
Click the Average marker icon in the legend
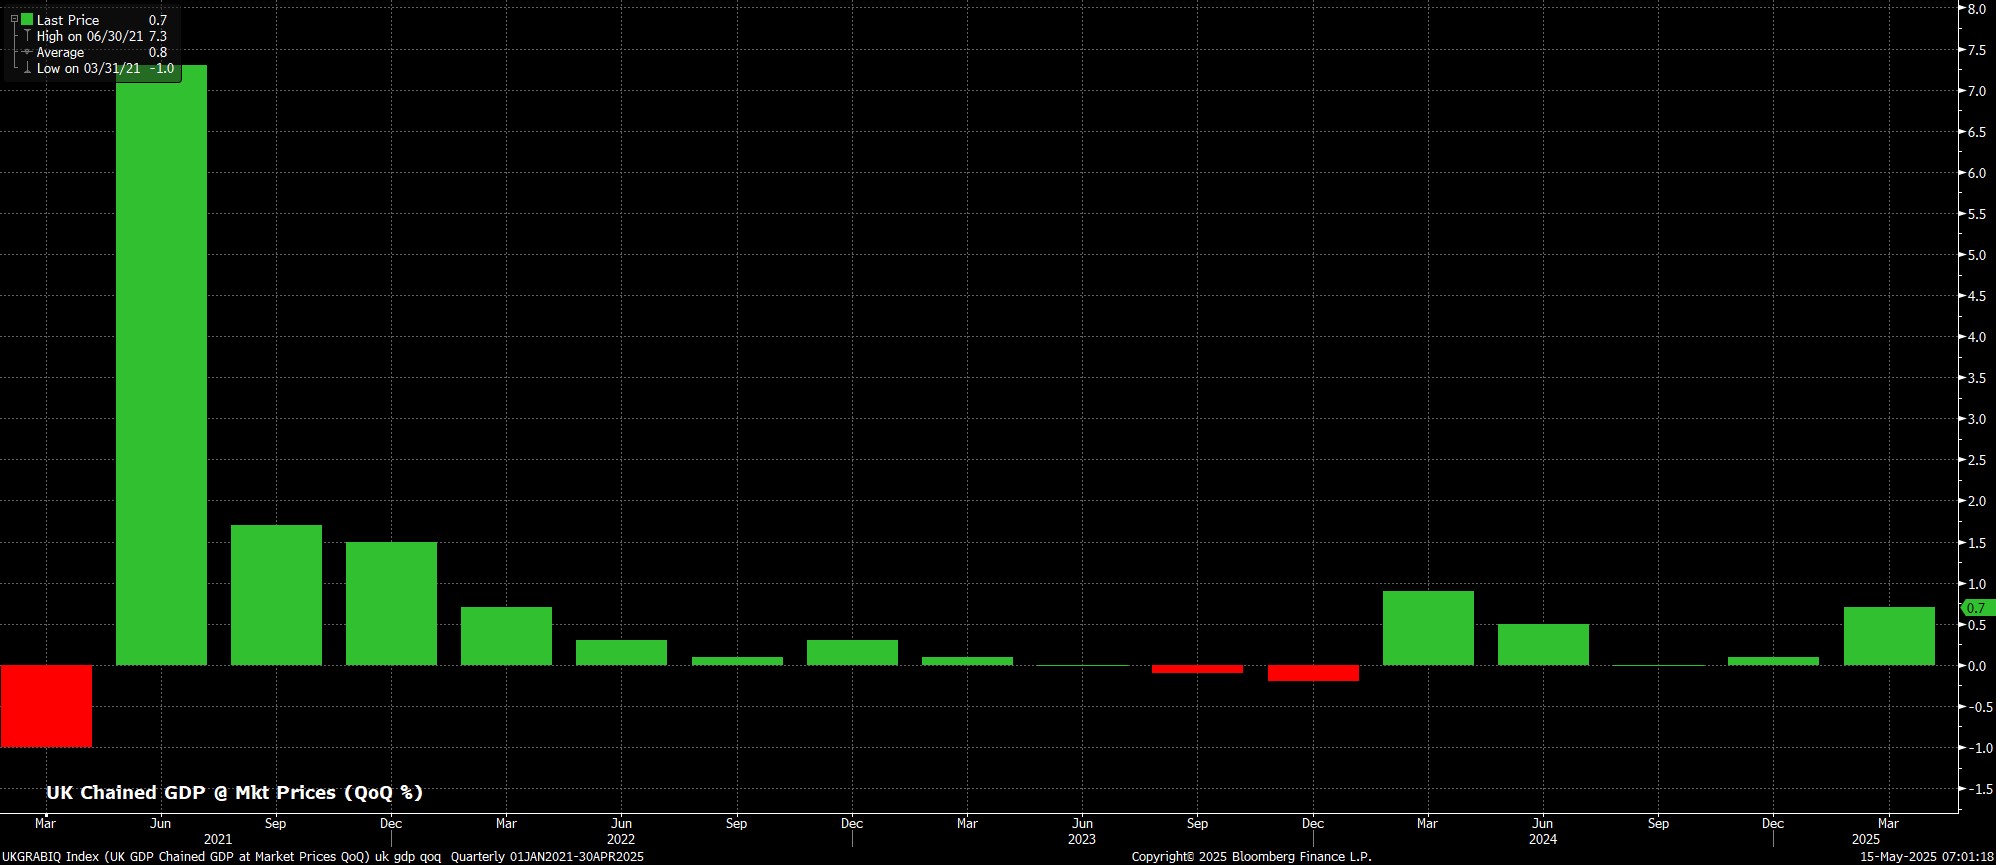coord(27,52)
